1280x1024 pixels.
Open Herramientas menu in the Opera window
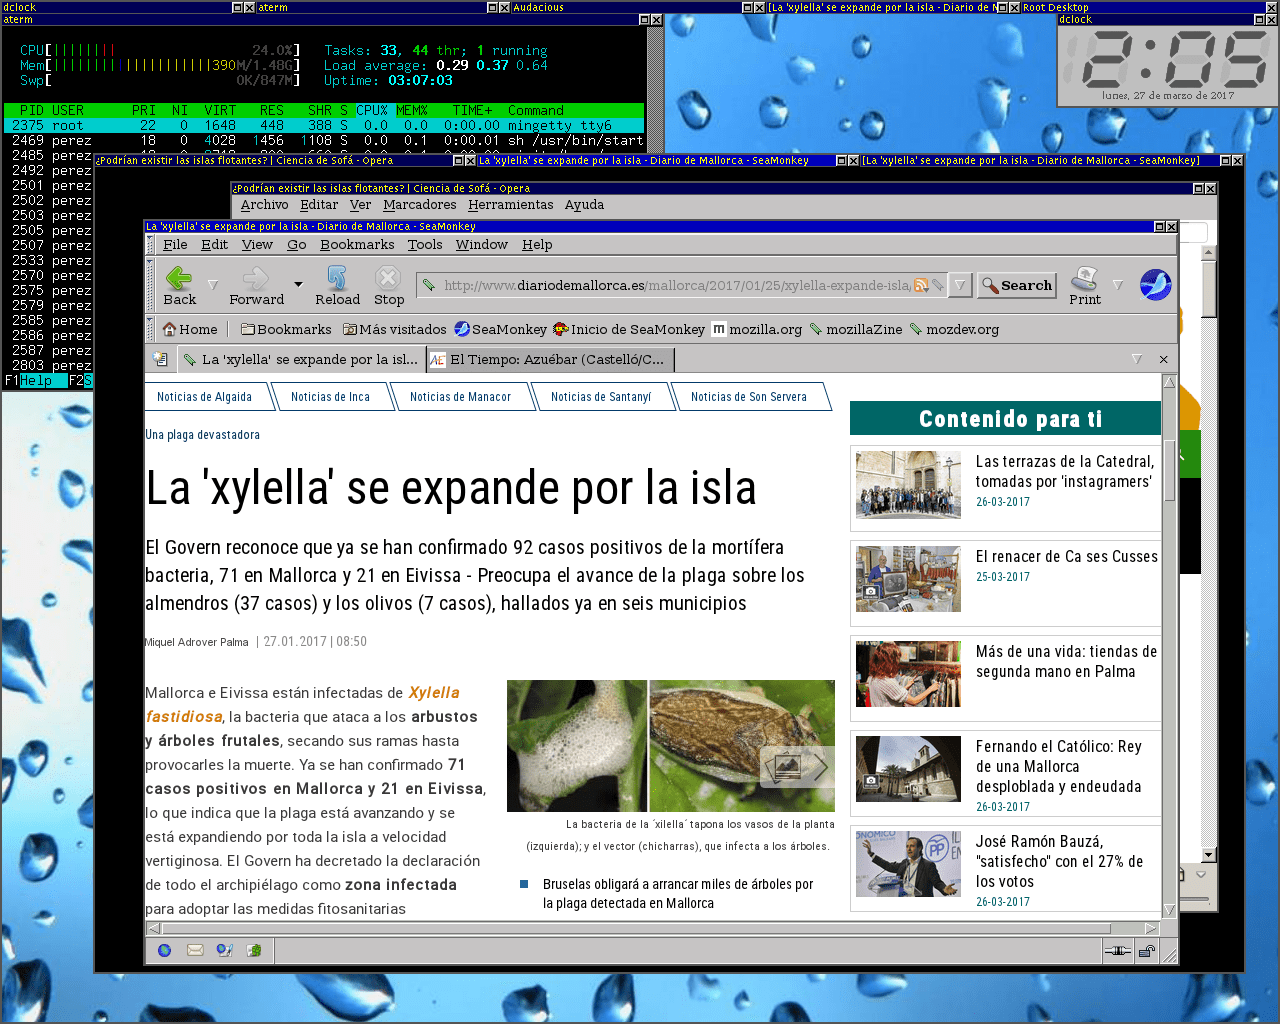coord(510,204)
